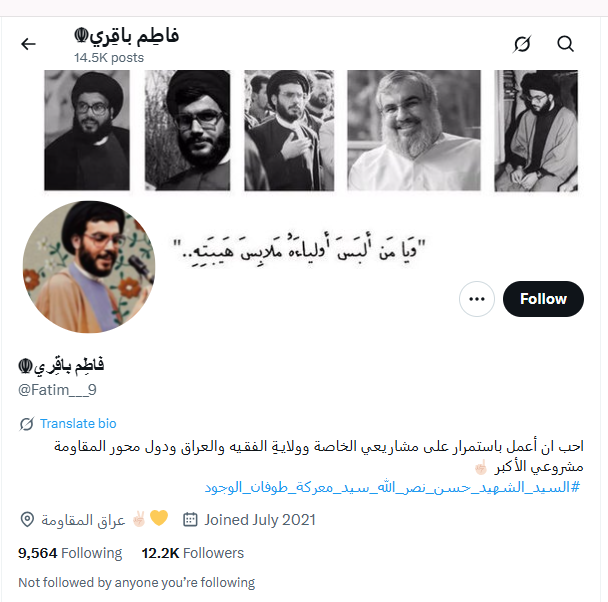Open the Arabic hashtag link in bio
The image size is (608, 602).
(x=392, y=487)
